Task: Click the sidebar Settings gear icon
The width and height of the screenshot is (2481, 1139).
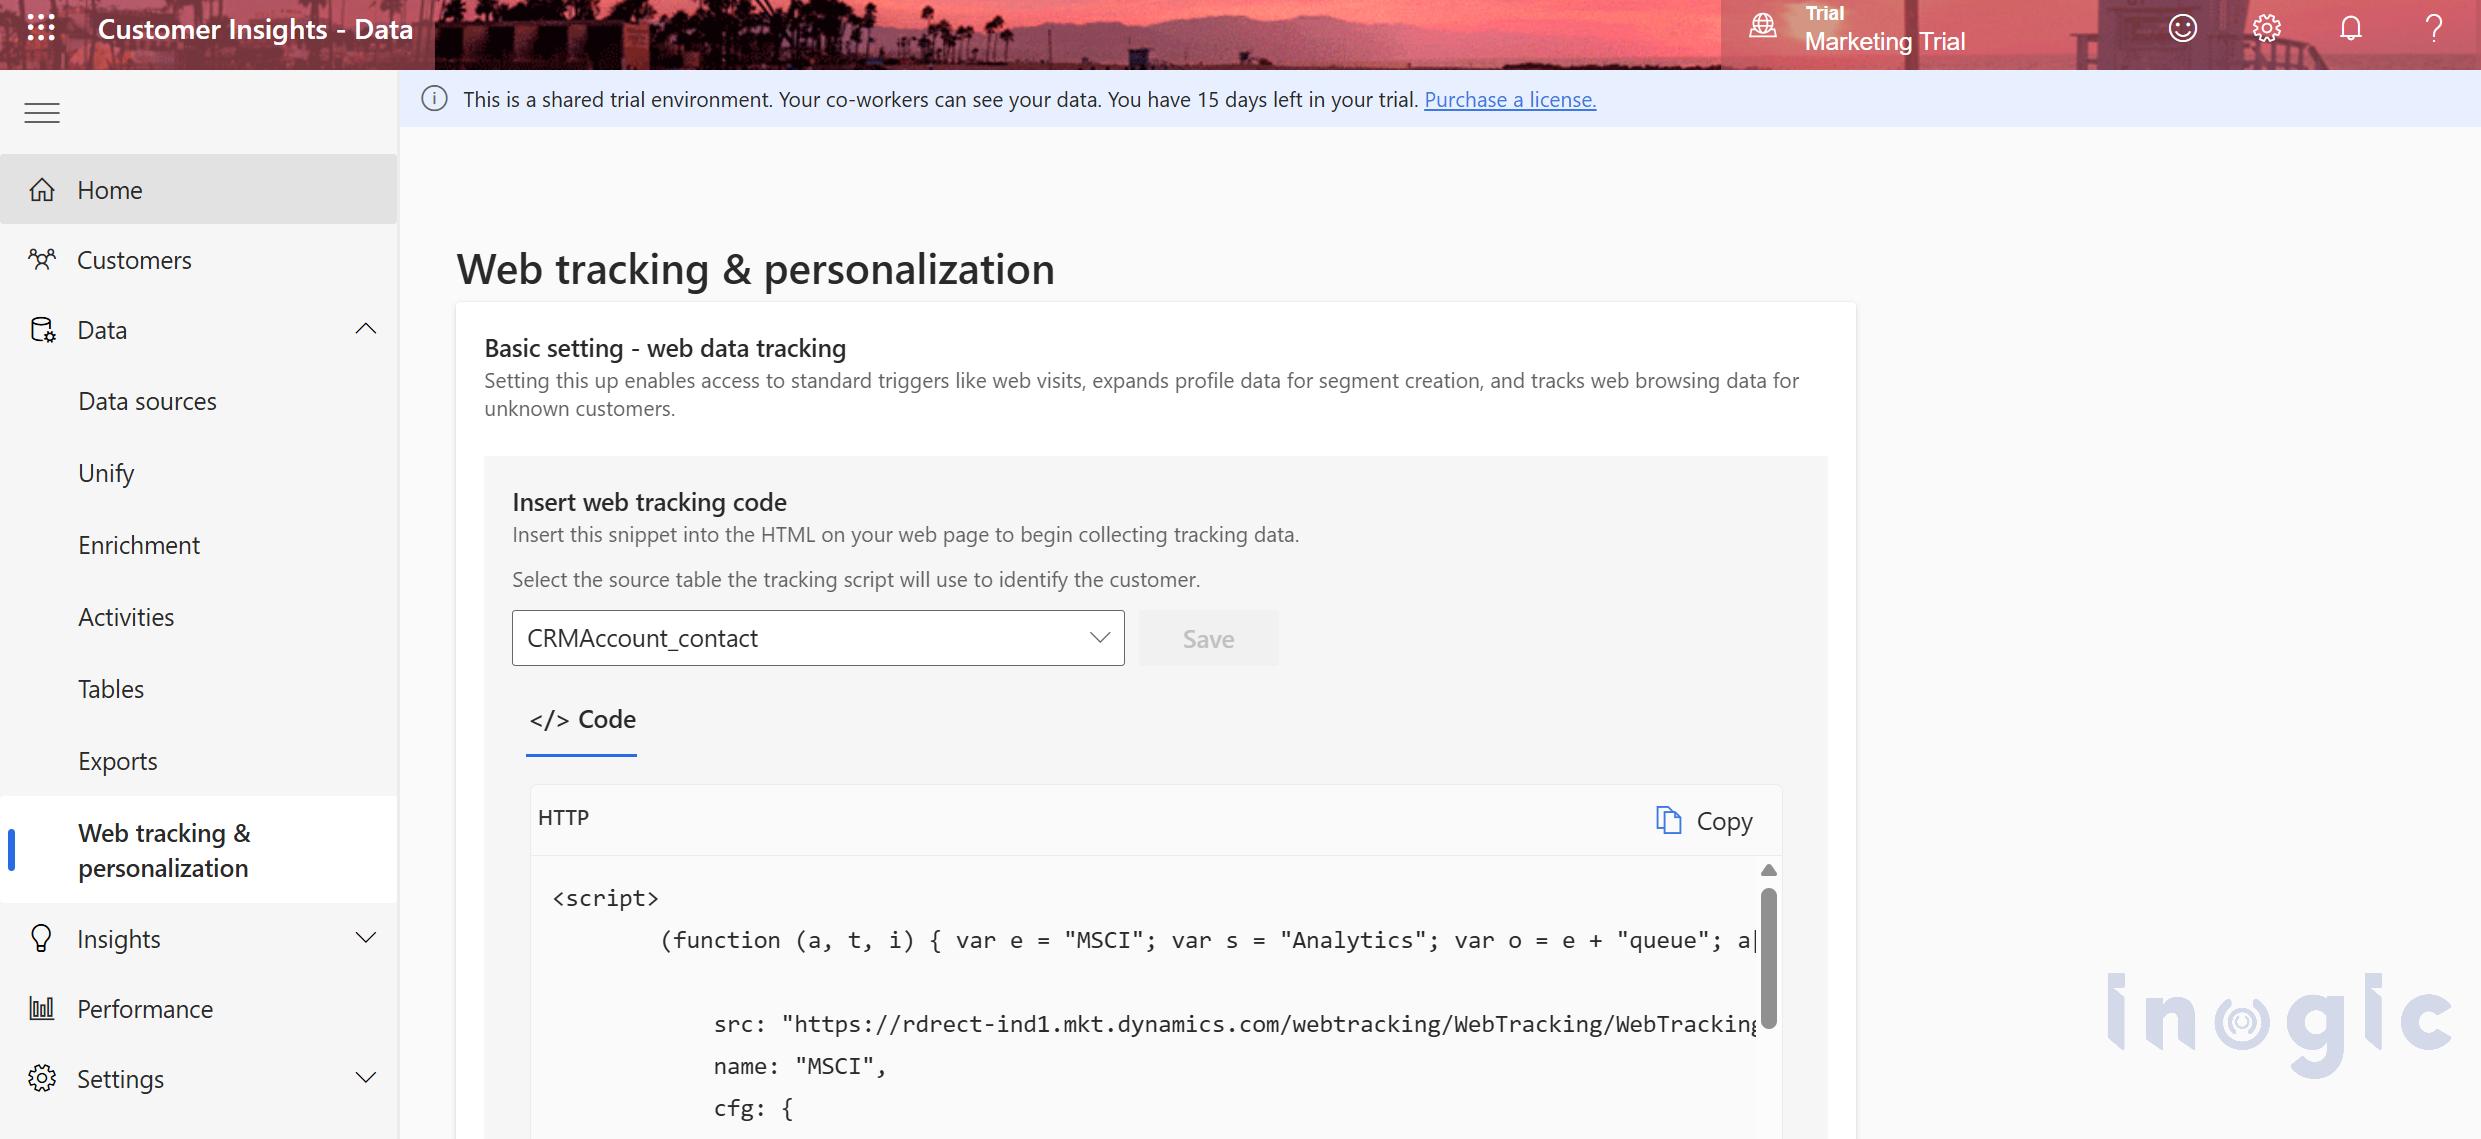Action: [42, 1078]
